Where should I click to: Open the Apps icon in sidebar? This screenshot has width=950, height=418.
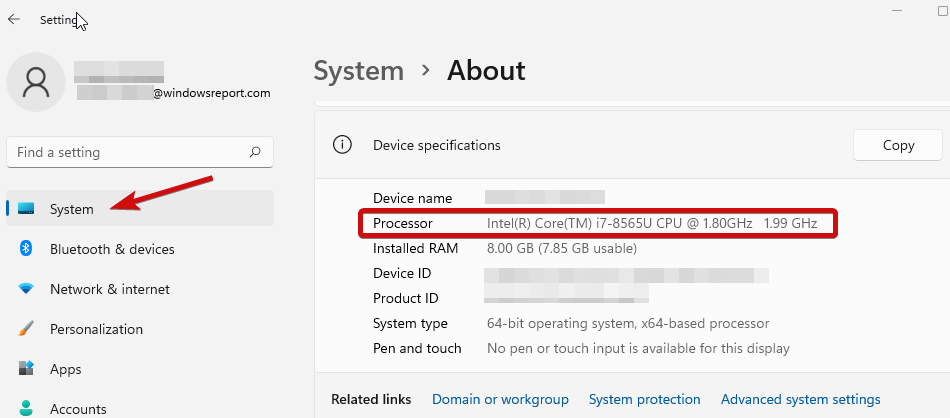(x=27, y=369)
